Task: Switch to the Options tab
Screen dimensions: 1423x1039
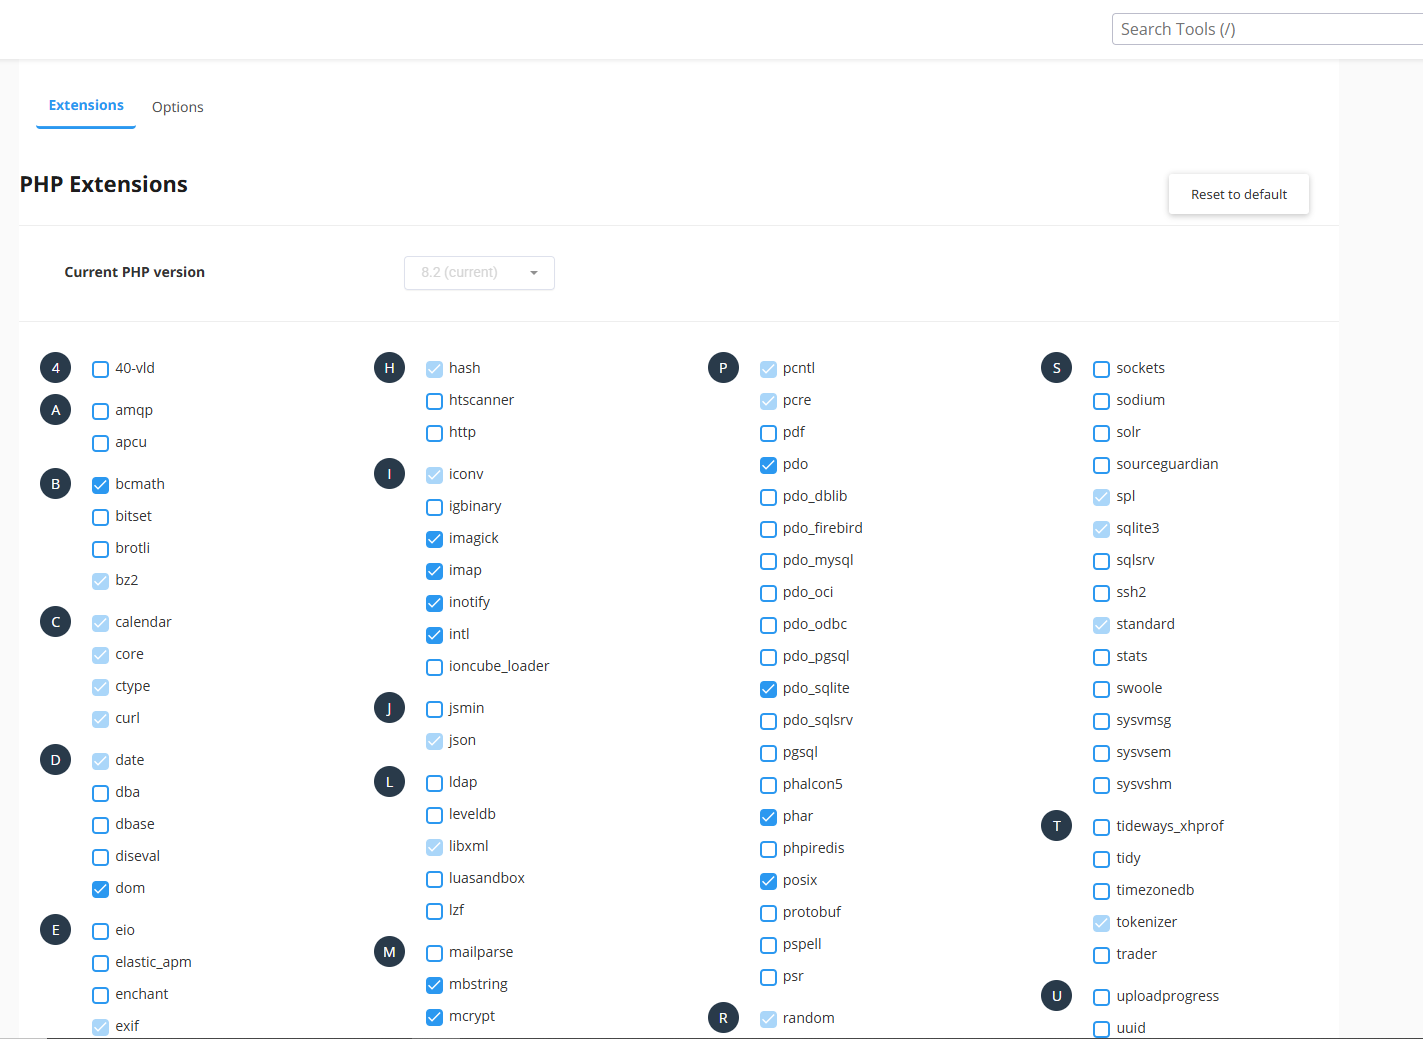Action: click(x=177, y=107)
